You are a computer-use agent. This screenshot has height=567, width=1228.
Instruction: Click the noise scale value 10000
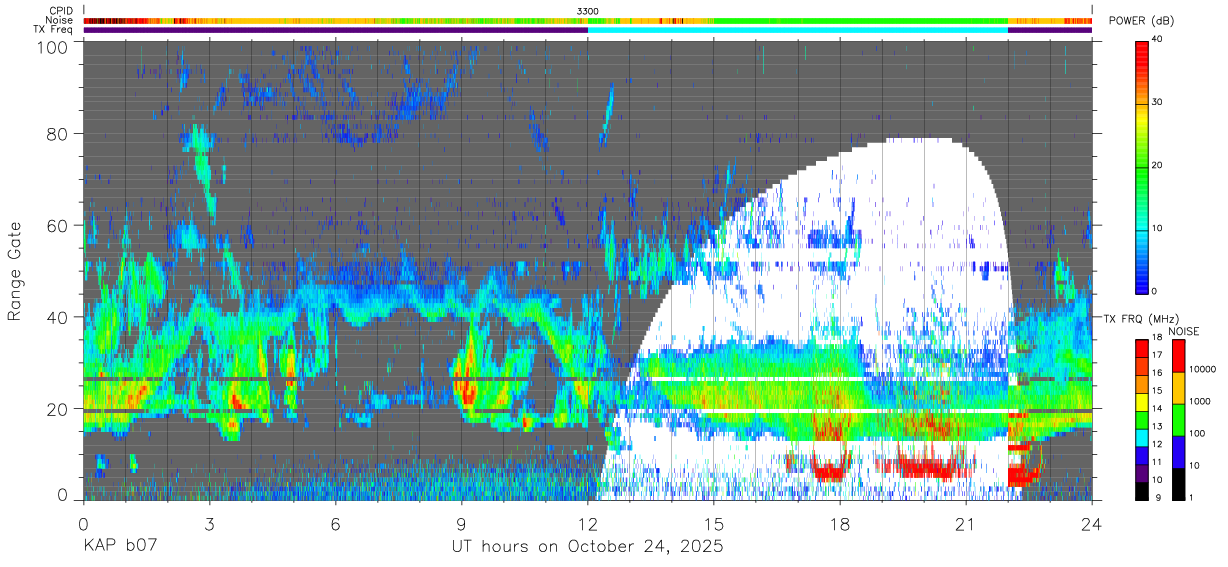[x=1203, y=369]
